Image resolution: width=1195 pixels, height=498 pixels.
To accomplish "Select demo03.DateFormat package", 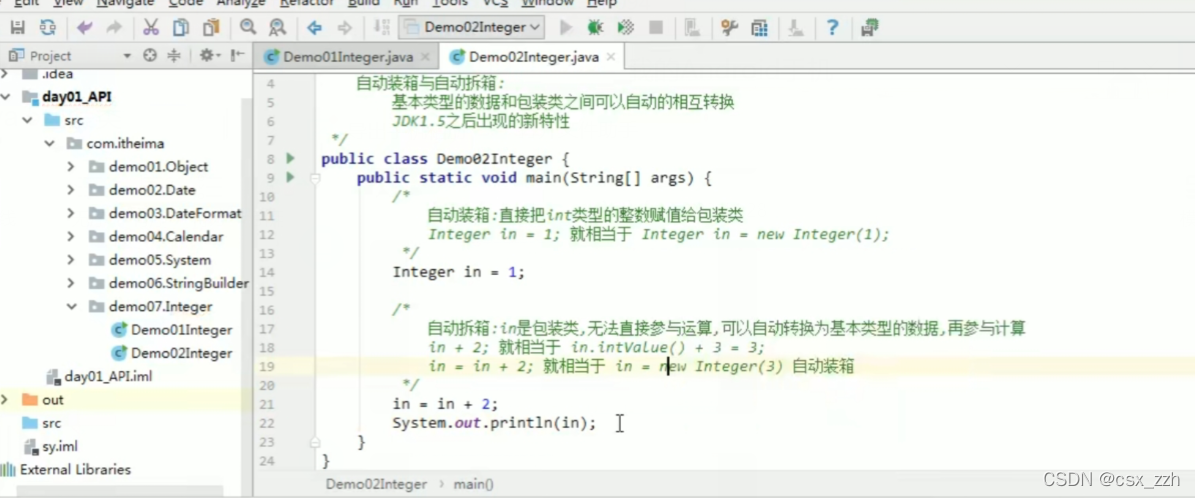I will click(175, 213).
